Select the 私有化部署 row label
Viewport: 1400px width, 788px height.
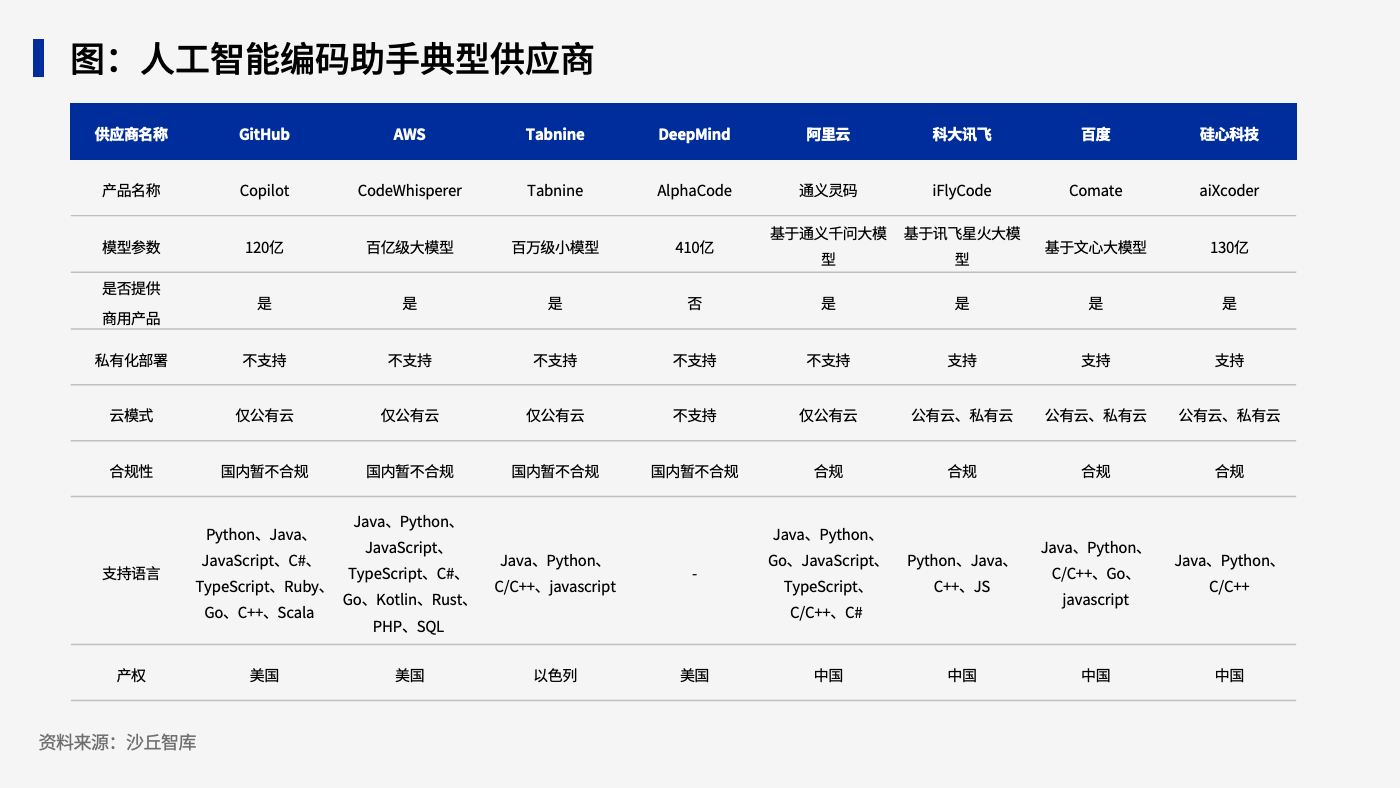click(131, 360)
